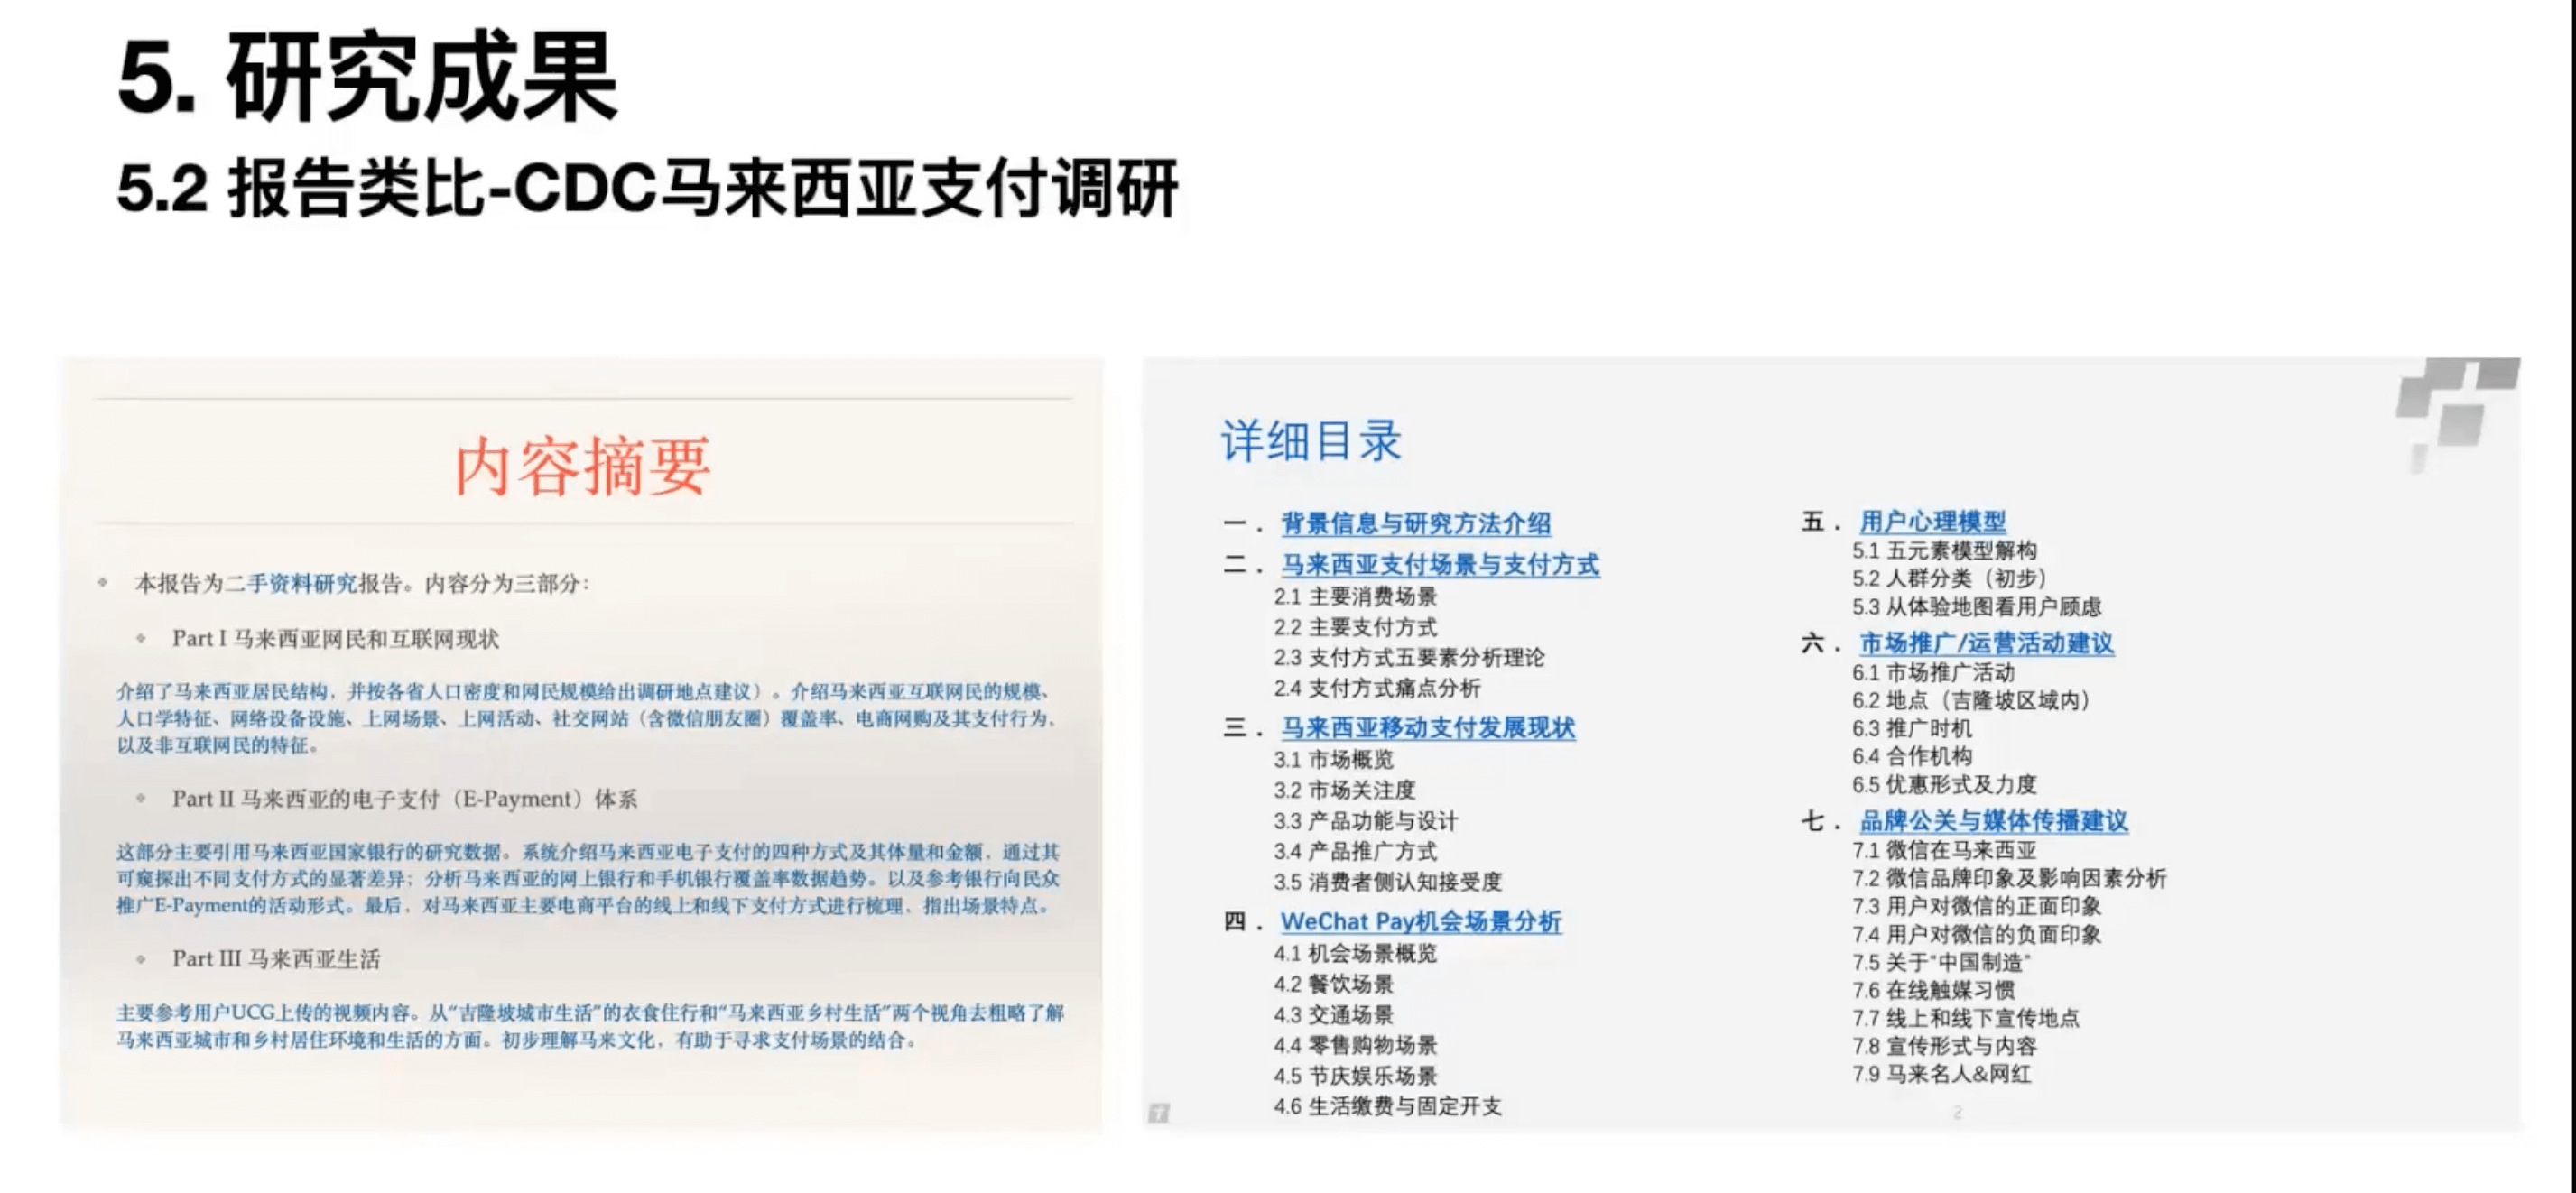
Task: Click page number 2 on the contents slide
Action: [1957, 1112]
